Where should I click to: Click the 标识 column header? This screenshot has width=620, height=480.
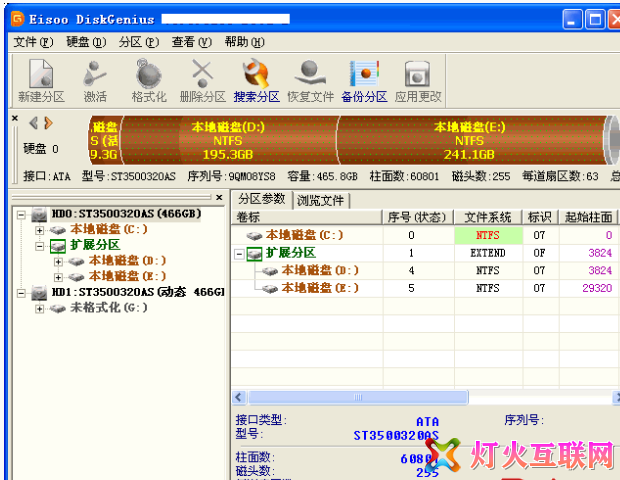coord(540,217)
